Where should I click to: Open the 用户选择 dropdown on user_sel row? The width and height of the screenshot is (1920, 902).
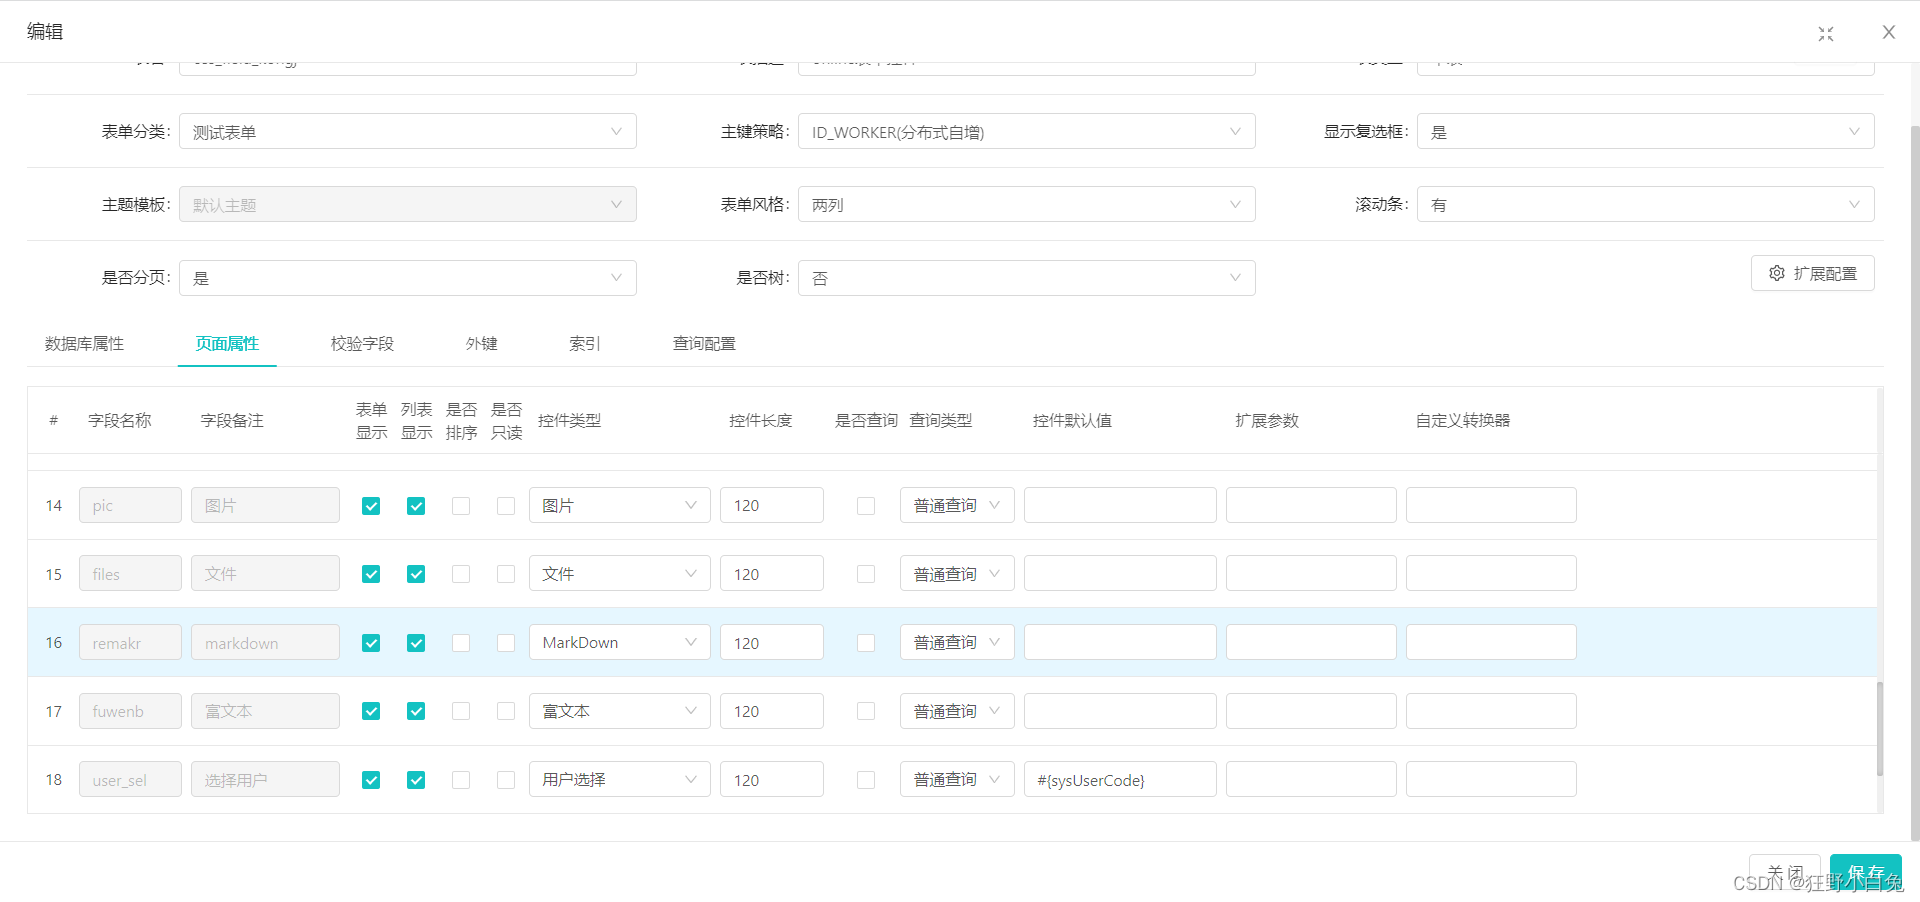pos(690,779)
